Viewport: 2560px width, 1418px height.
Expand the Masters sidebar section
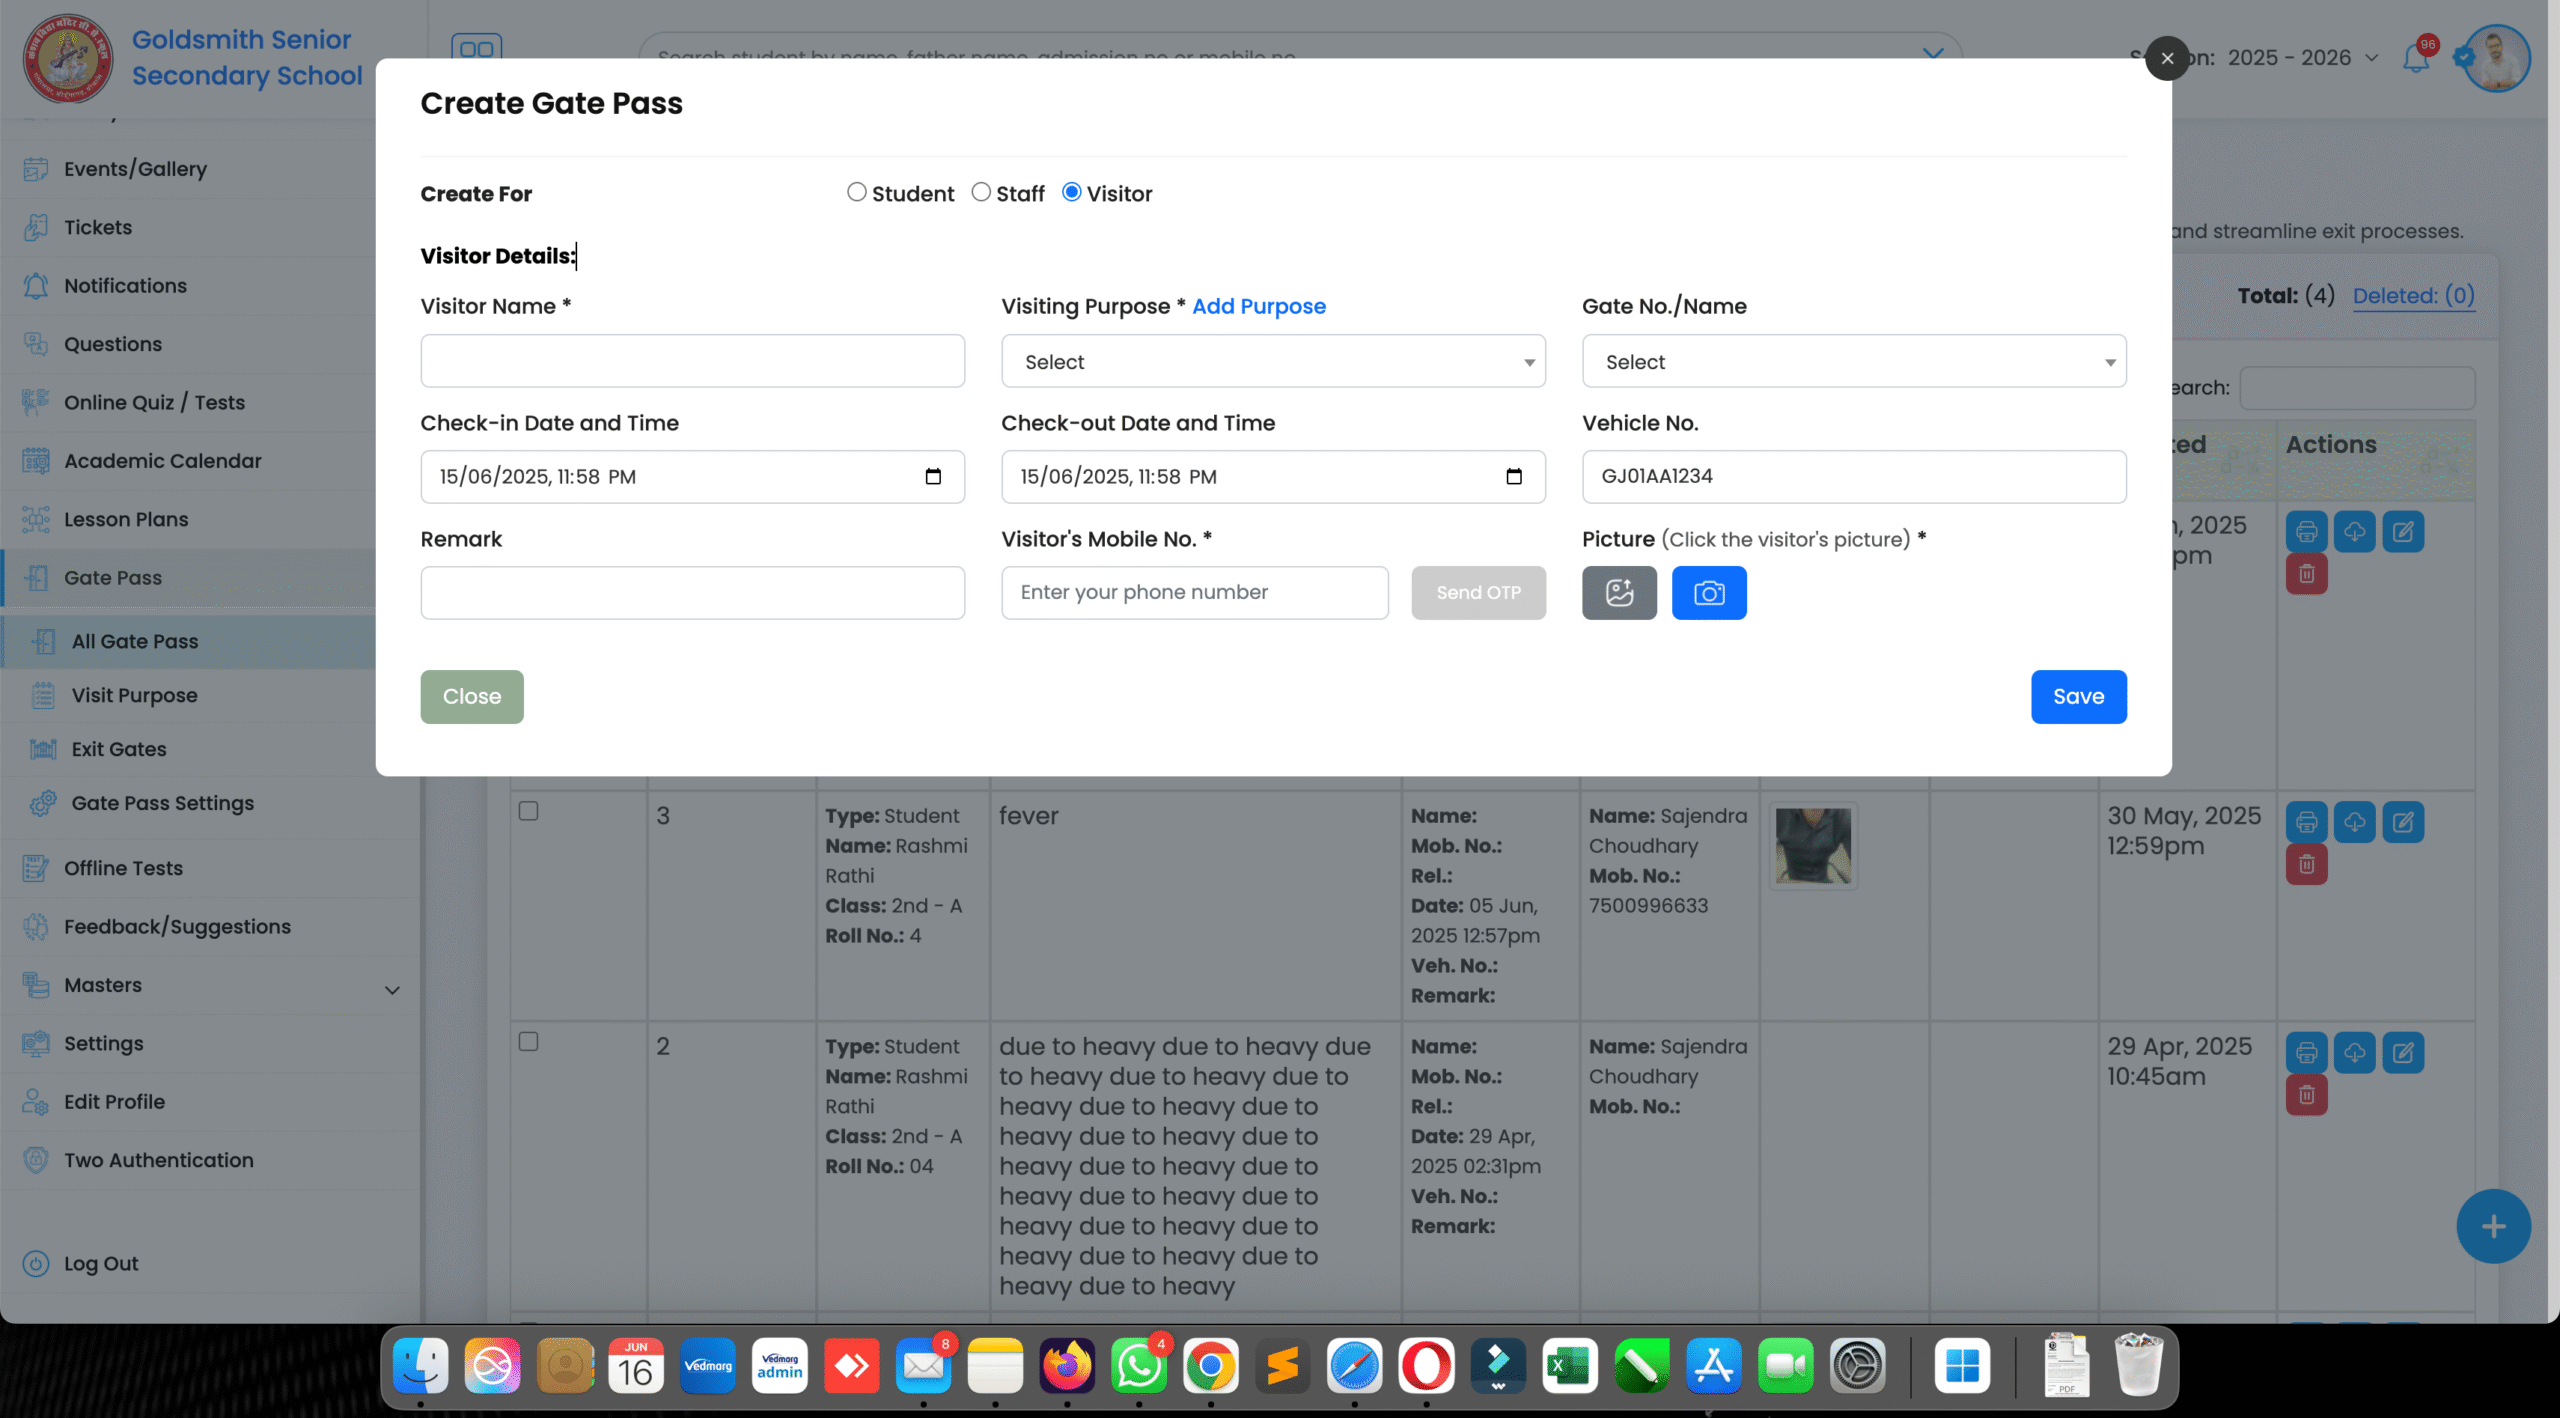pyautogui.click(x=104, y=986)
